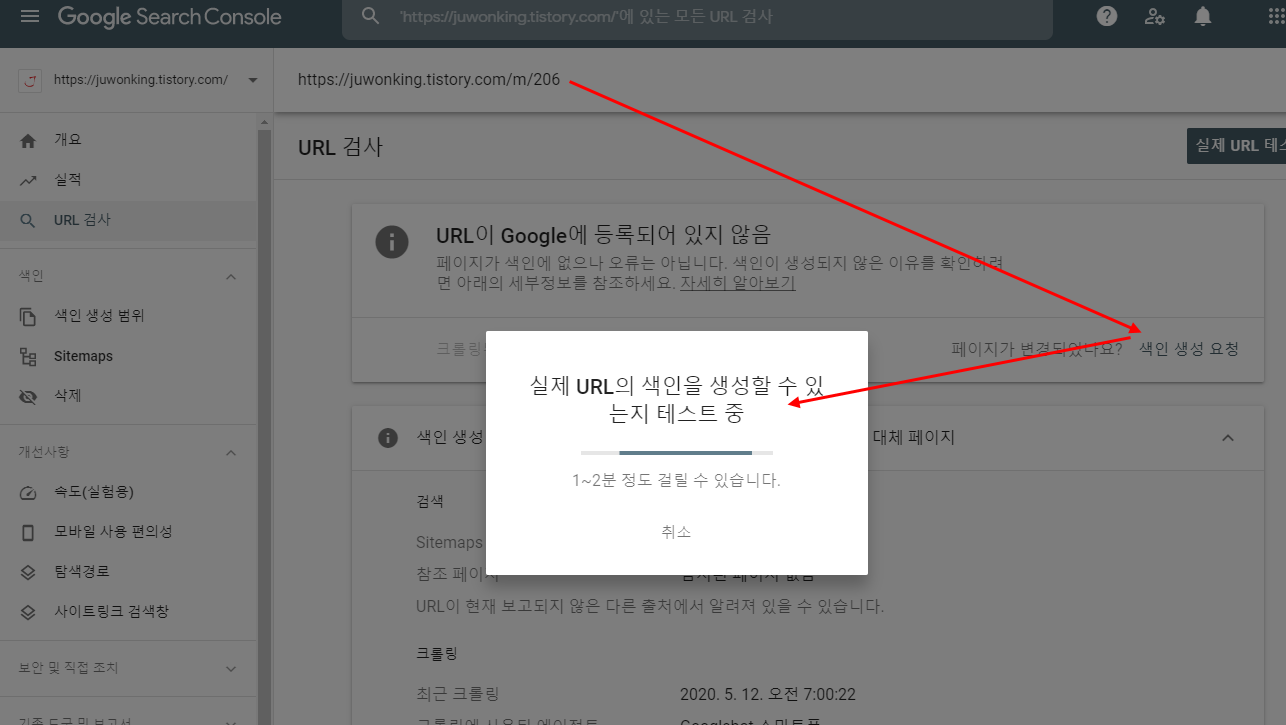1286x725 pixels.
Task: Click the sitemap icon beside Sitemaps
Action: point(28,356)
